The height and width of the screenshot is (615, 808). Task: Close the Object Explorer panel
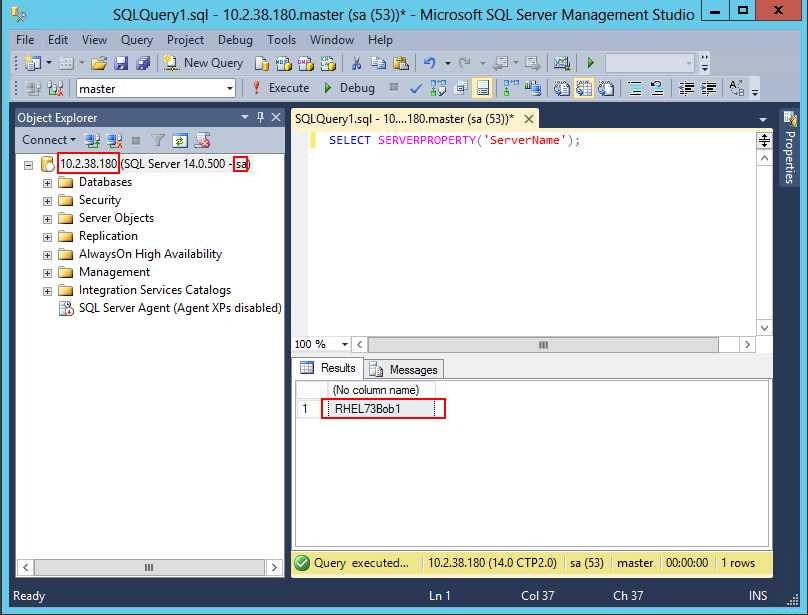click(276, 118)
